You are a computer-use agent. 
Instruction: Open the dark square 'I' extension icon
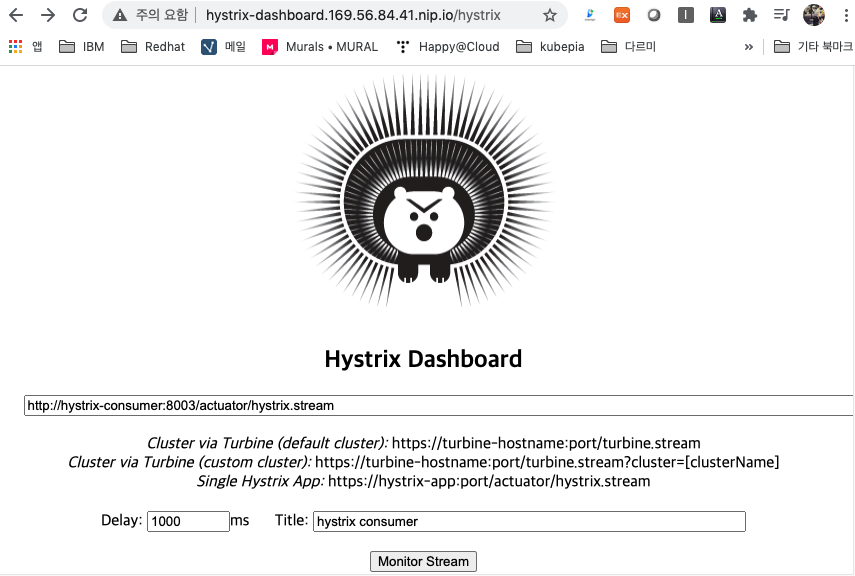[x=685, y=15]
